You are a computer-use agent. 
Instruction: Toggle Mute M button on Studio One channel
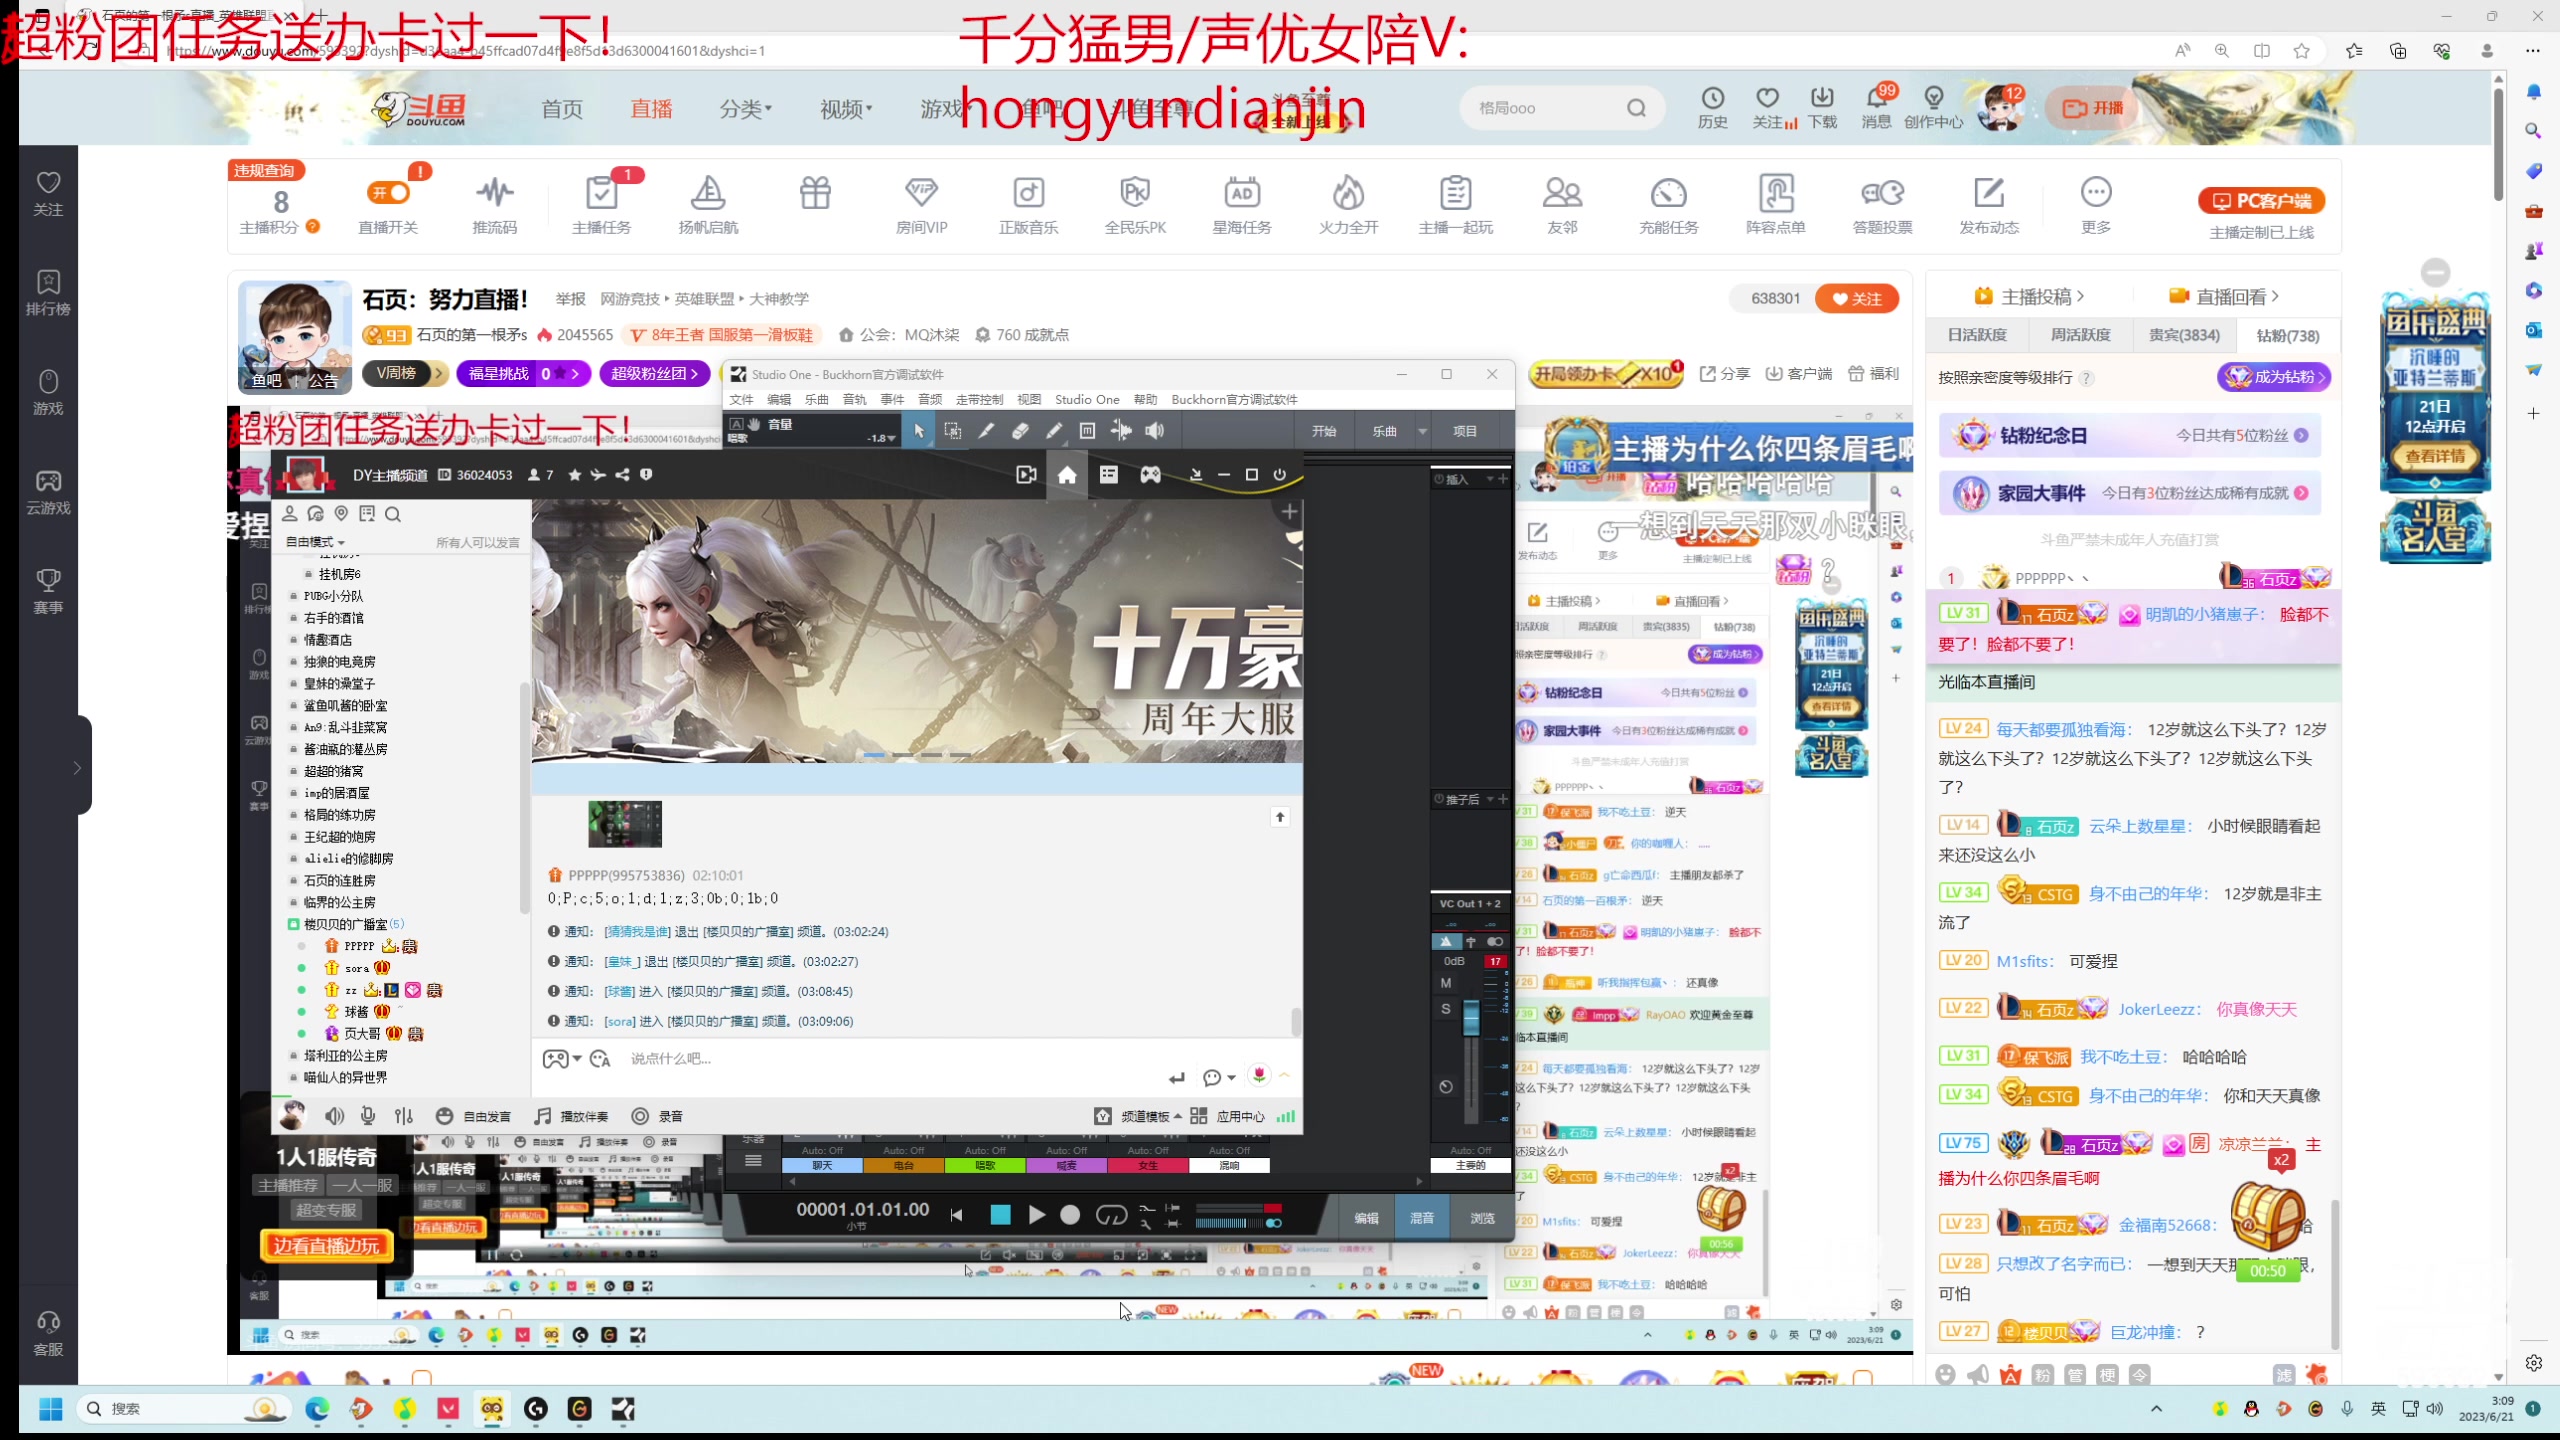tap(1445, 983)
